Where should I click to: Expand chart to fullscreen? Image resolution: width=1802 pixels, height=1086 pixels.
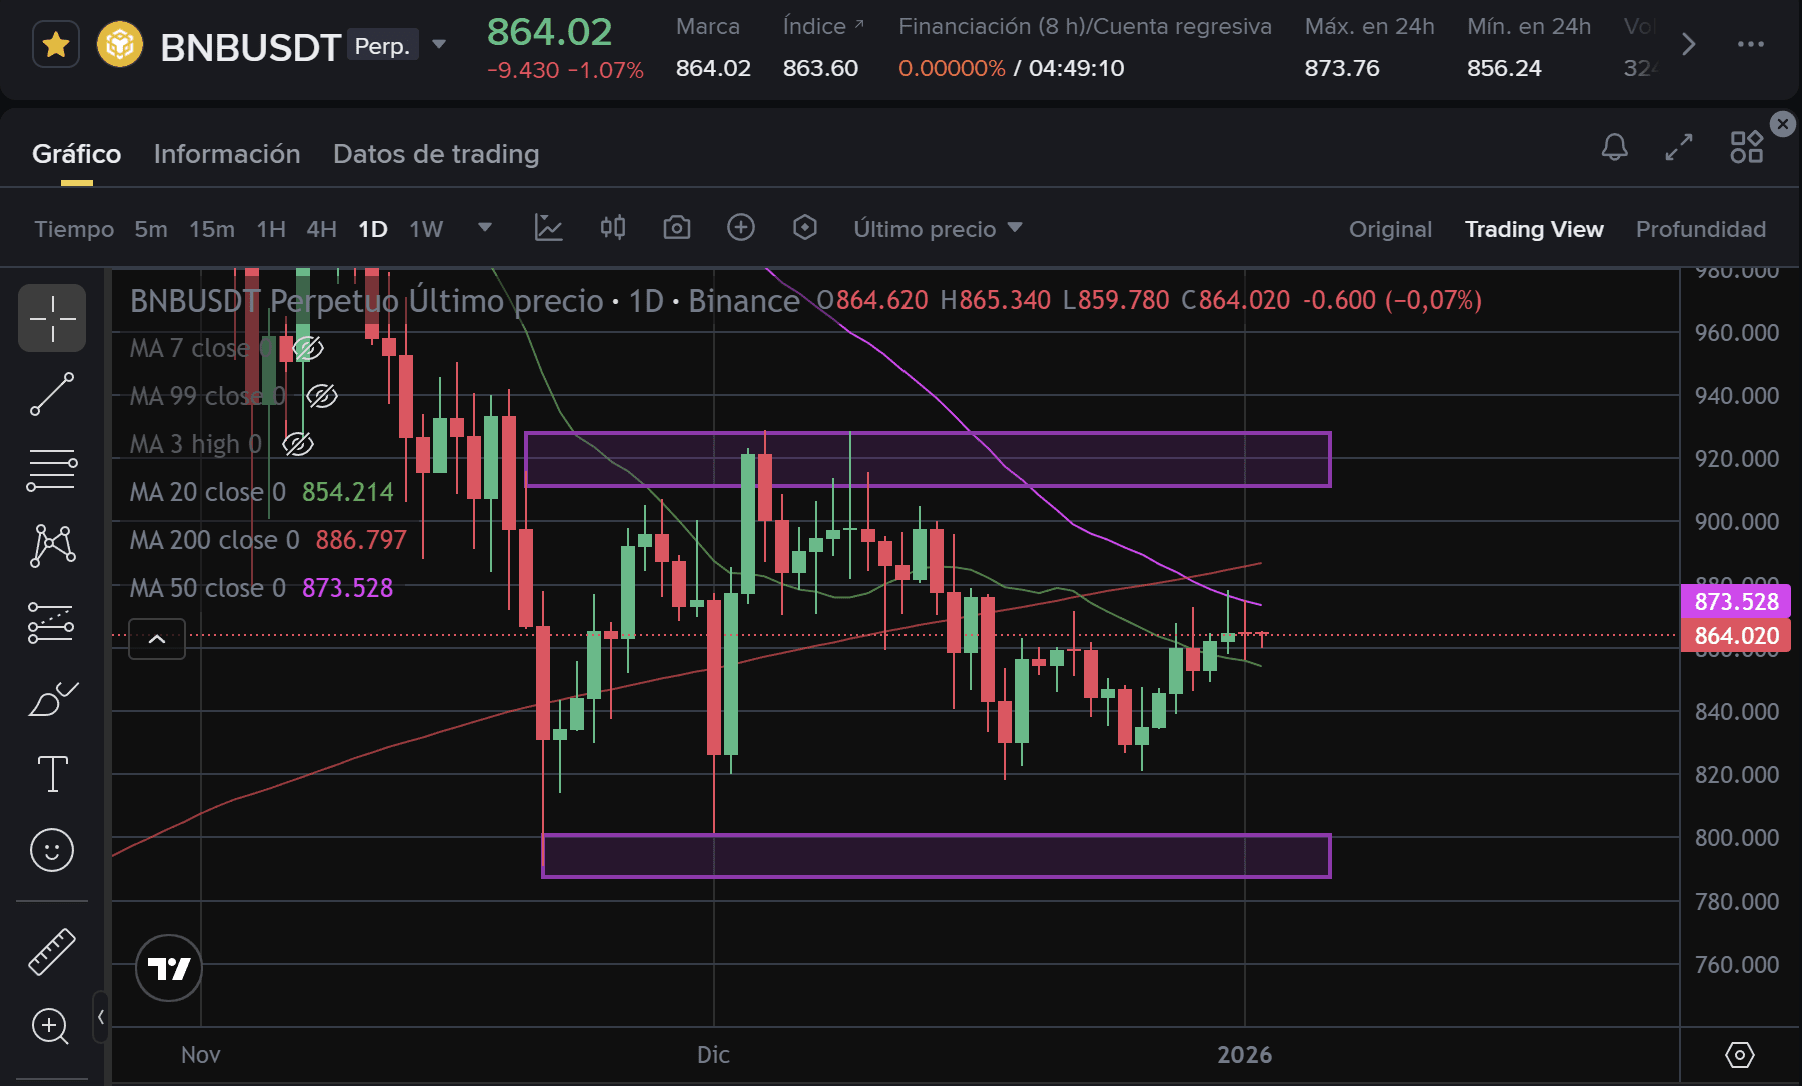(1679, 147)
